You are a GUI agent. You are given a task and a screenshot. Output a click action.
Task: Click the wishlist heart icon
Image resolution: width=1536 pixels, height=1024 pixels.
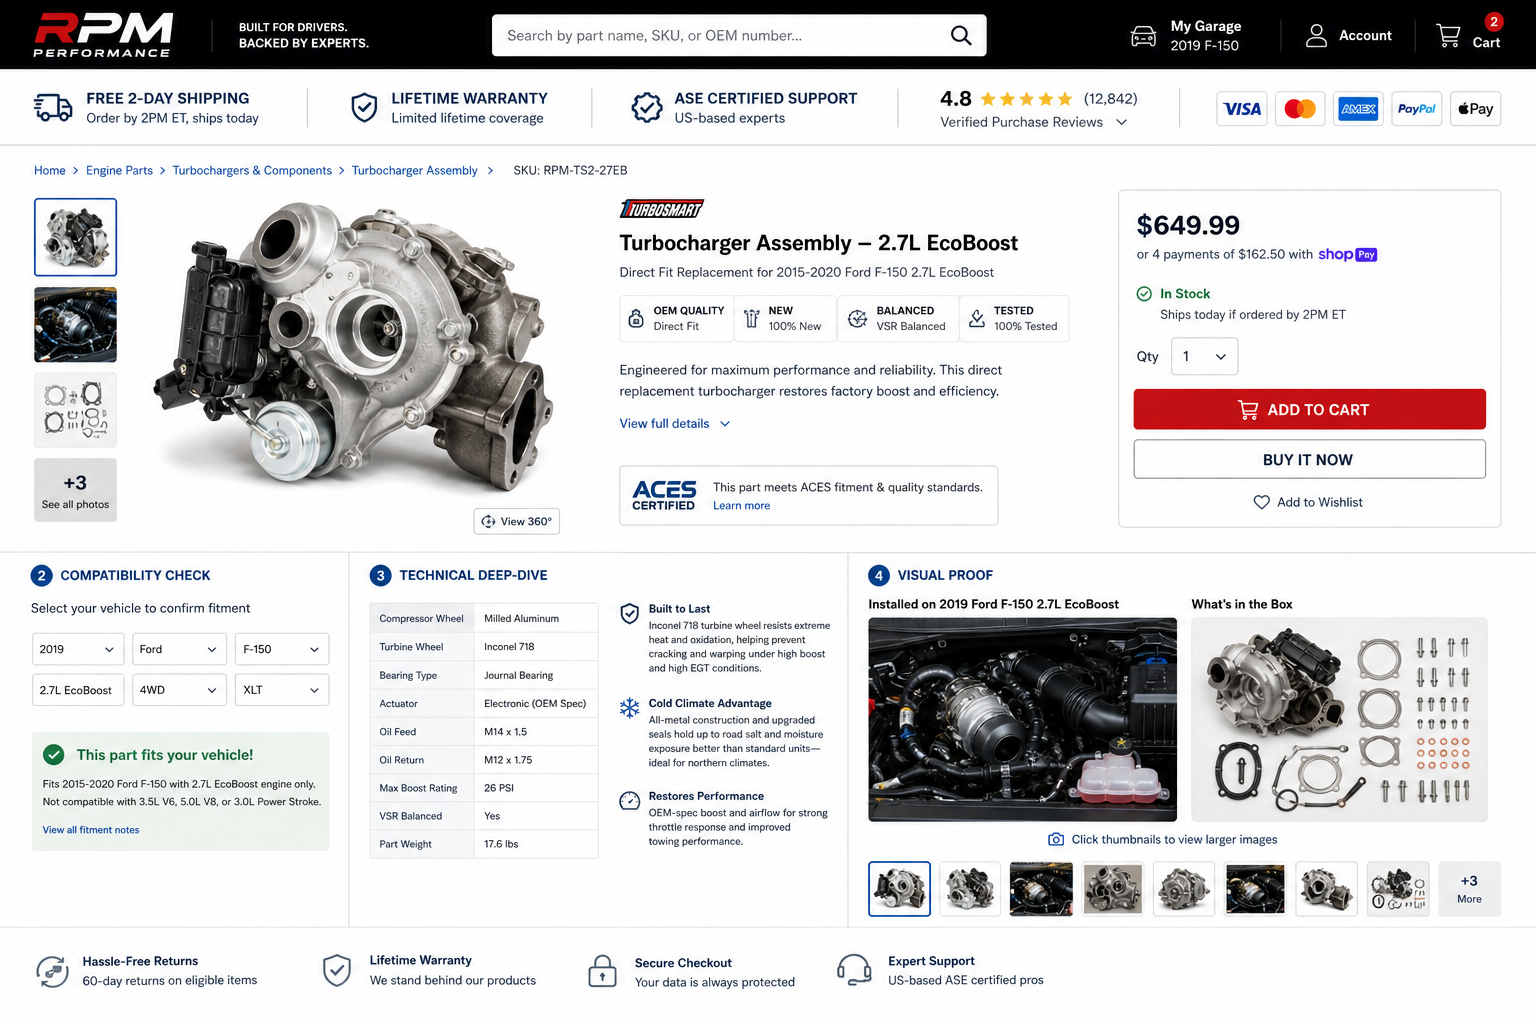click(x=1262, y=502)
